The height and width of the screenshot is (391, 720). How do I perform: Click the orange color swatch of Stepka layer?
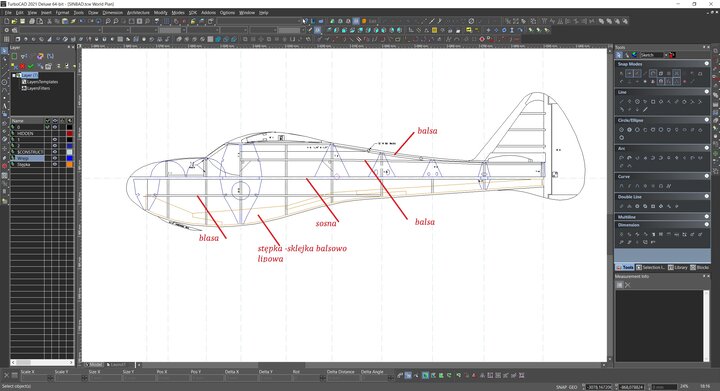click(69, 164)
